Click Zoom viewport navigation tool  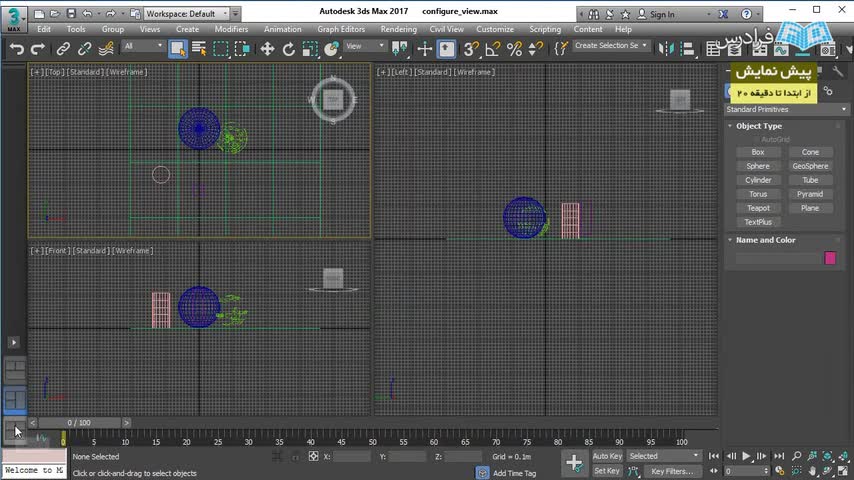(x=797, y=456)
